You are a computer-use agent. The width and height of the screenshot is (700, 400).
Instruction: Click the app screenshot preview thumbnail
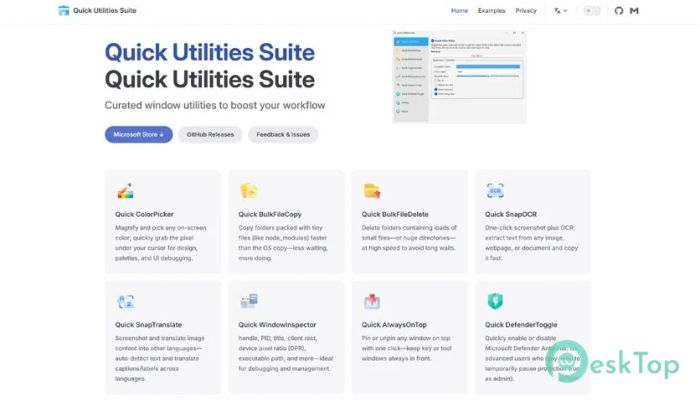point(459,77)
